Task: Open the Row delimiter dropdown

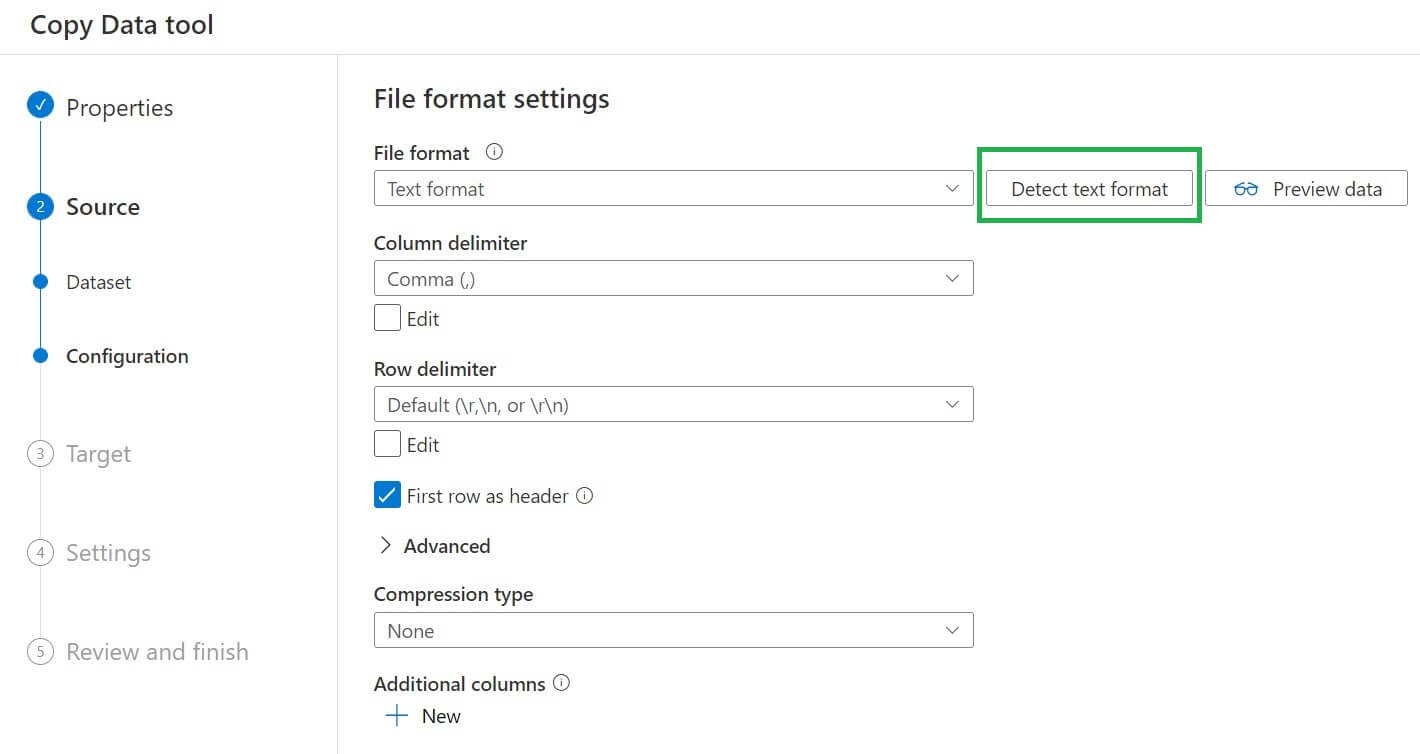Action: pos(673,404)
